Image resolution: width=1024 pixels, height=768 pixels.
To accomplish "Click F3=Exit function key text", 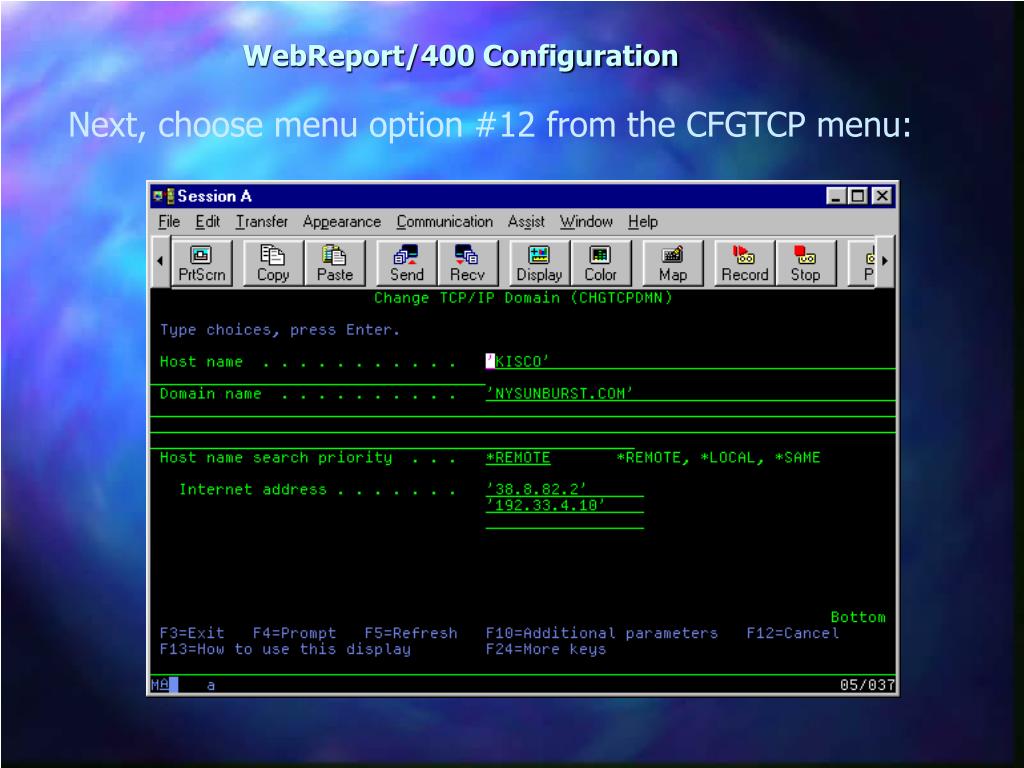I will click(192, 633).
